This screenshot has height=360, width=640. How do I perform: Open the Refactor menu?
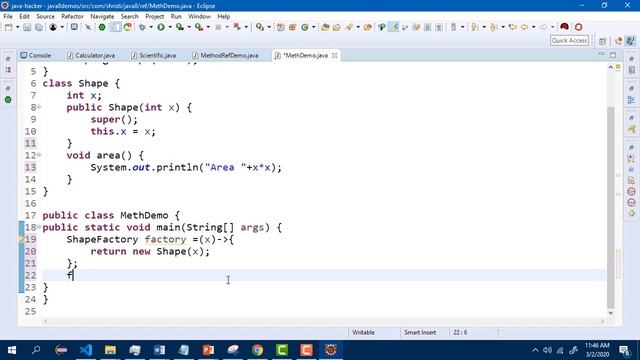(x=72, y=16)
